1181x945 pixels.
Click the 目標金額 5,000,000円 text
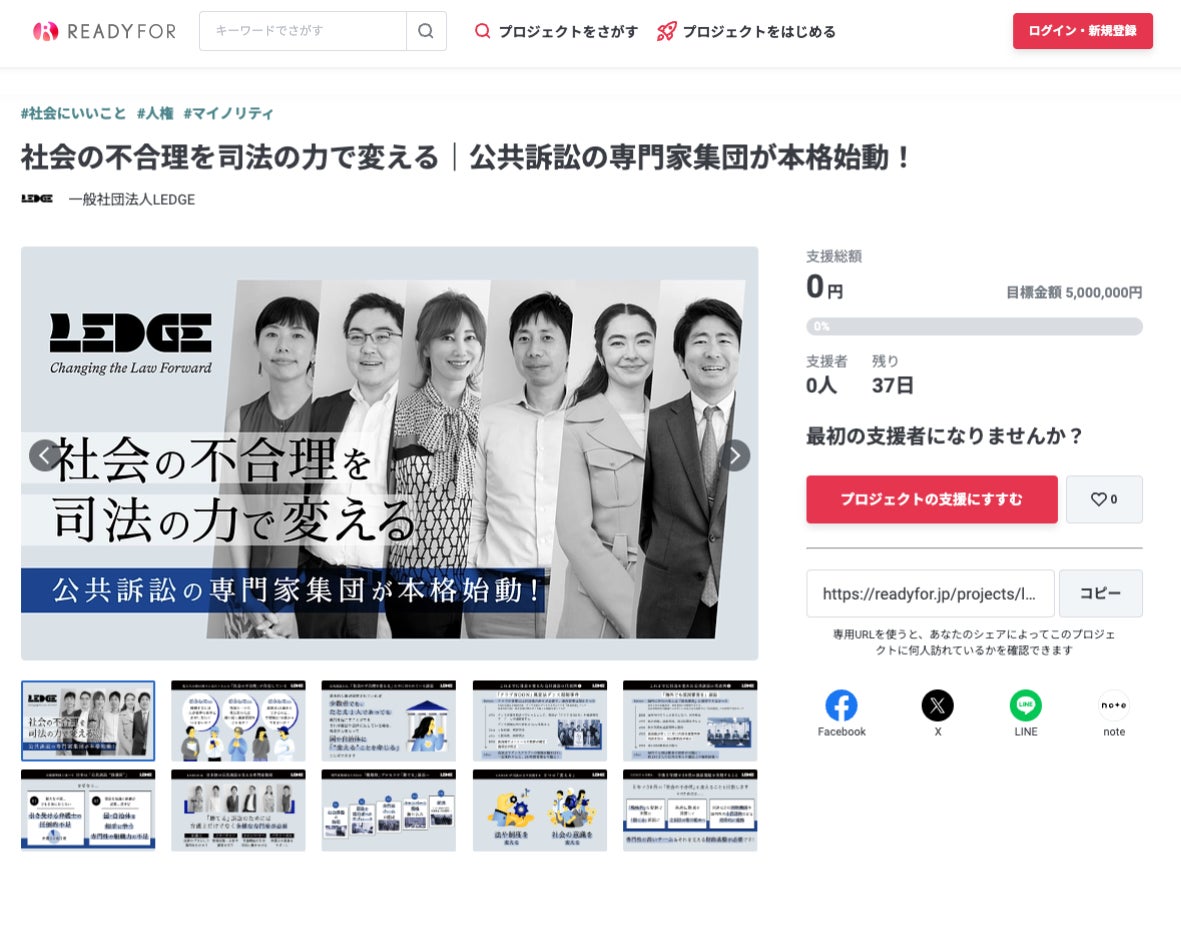(x=1074, y=292)
